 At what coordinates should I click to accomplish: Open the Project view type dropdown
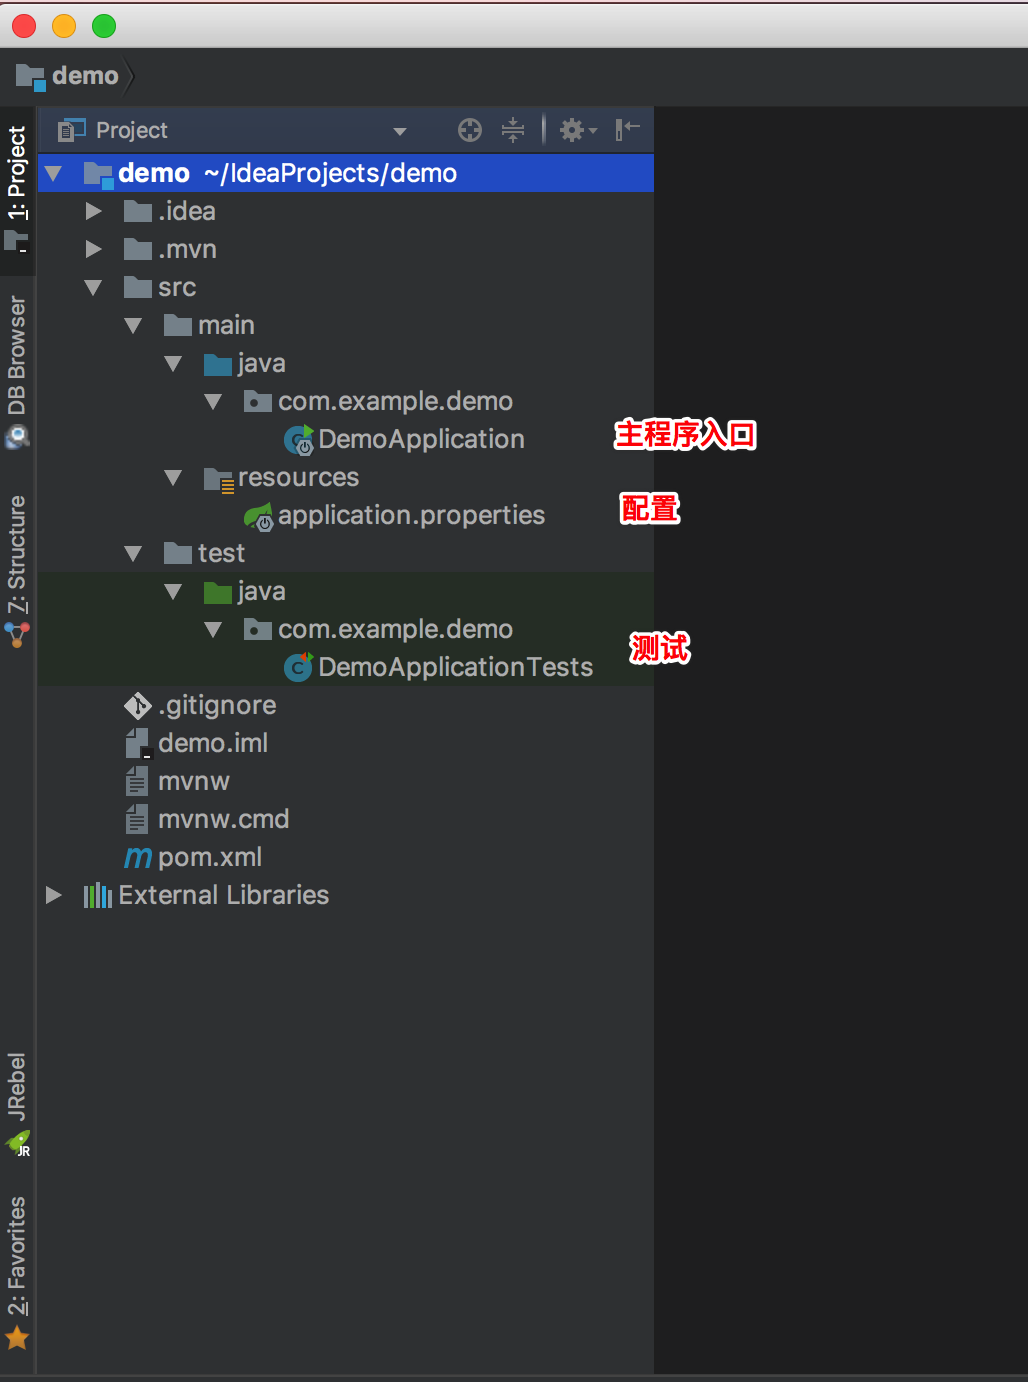pyautogui.click(x=400, y=131)
